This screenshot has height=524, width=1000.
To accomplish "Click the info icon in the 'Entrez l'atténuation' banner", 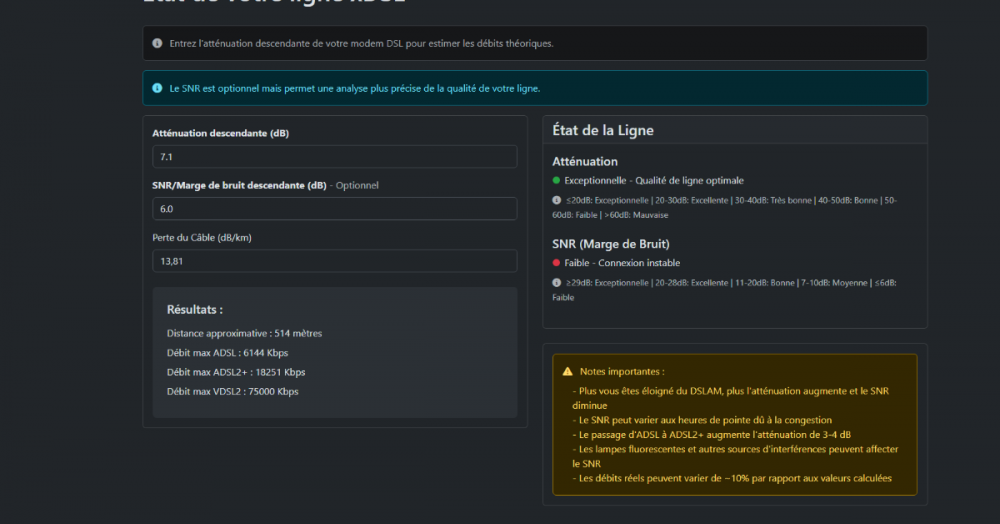I will point(157,43).
